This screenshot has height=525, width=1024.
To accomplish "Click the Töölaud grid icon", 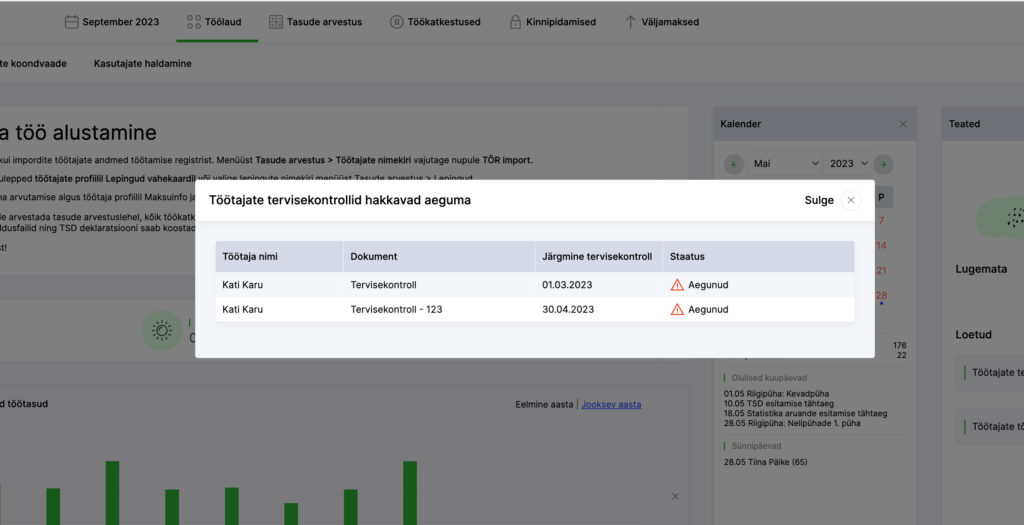I will coord(194,22).
